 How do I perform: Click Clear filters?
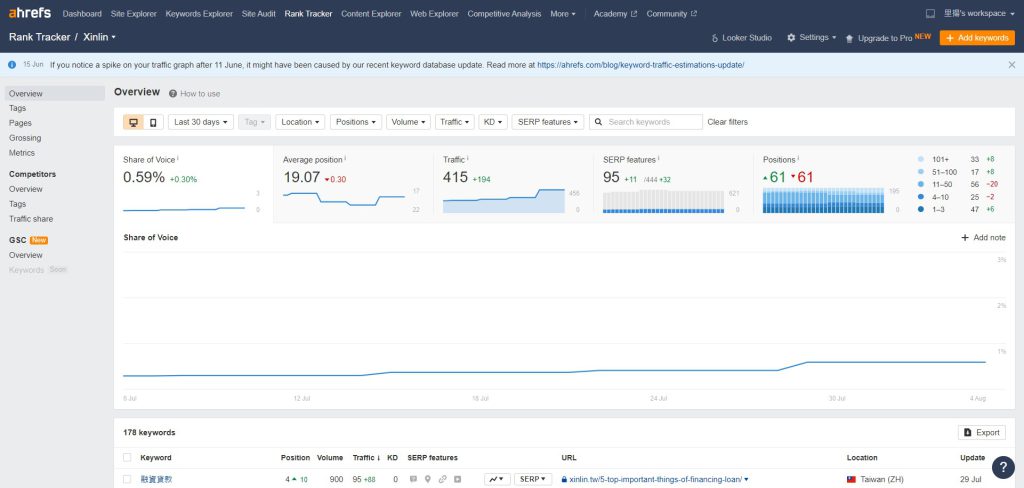click(728, 122)
